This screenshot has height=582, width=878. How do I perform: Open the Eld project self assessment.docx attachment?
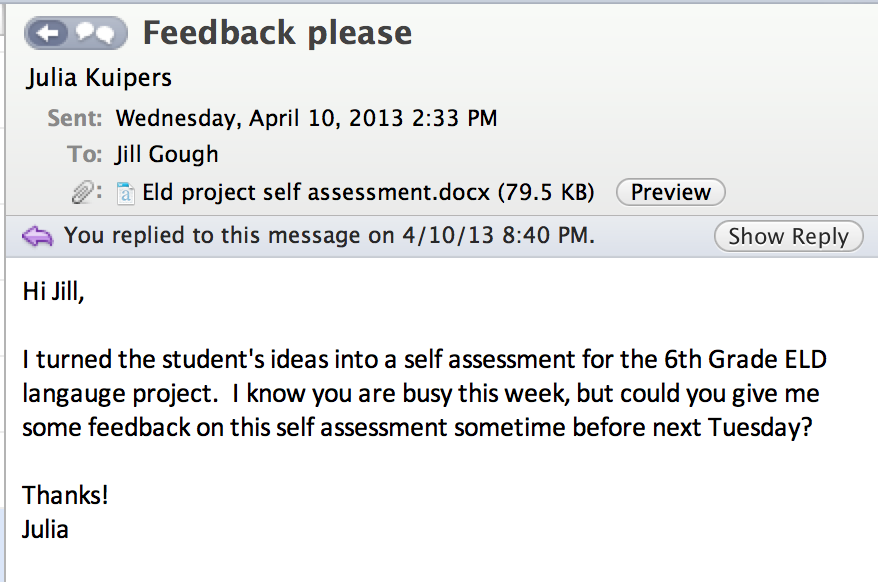[368, 192]
